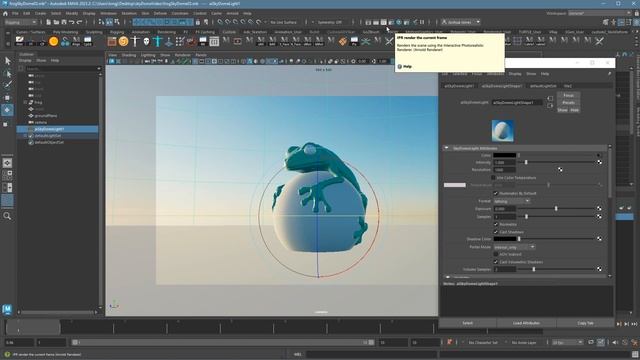Expand the frog node in Outliner

[x=25, y=102]
